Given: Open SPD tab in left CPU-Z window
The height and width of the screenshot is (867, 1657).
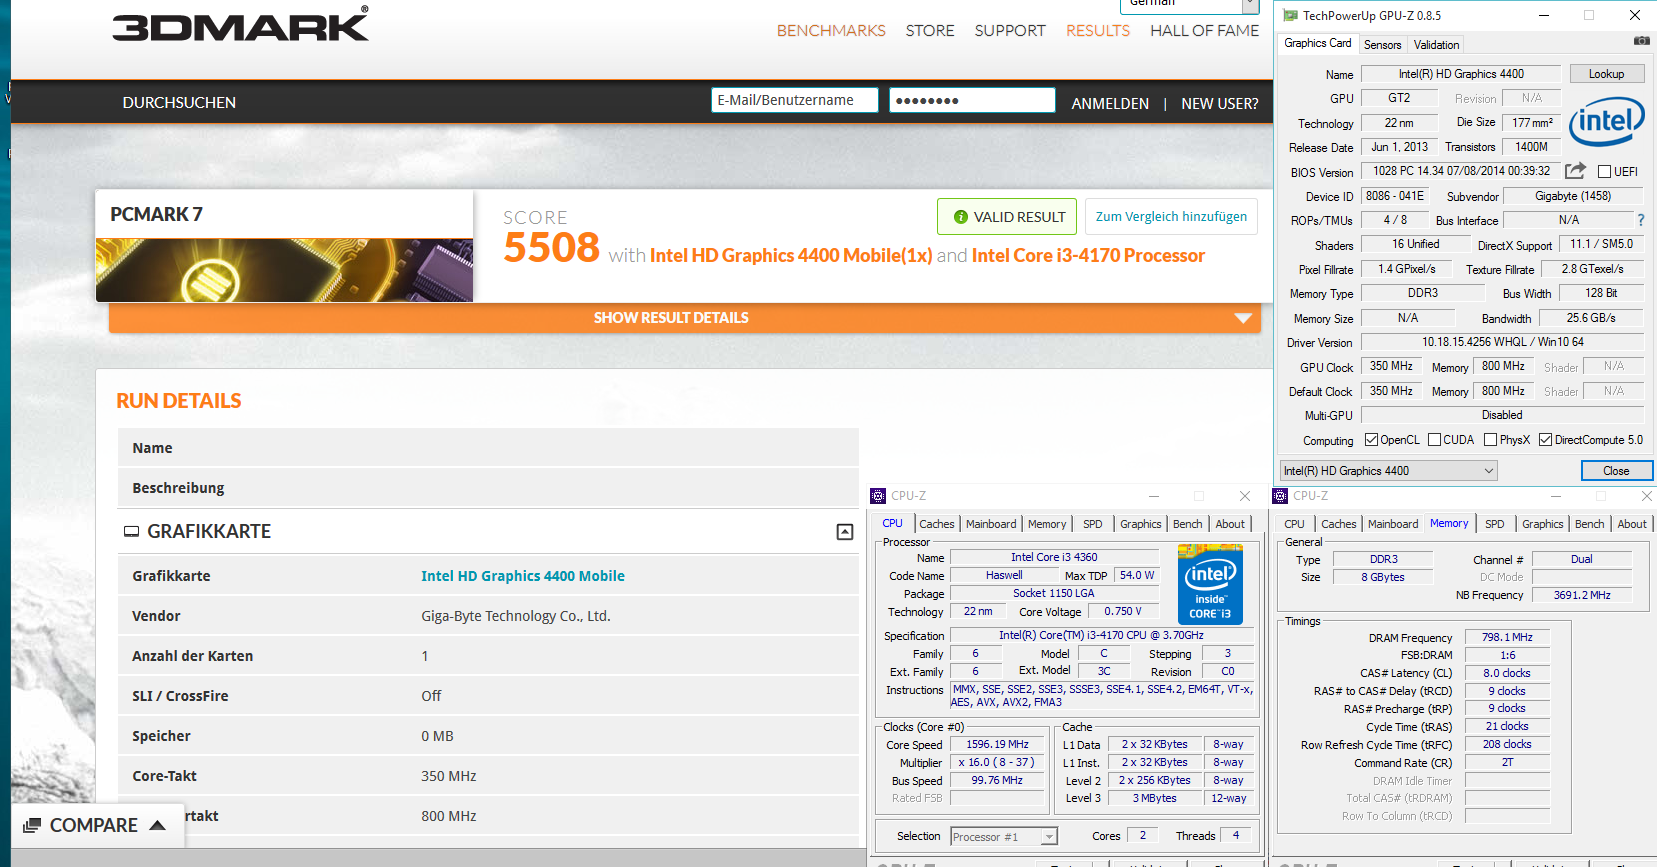Looking at the screenshot, I should (1093, 524).
